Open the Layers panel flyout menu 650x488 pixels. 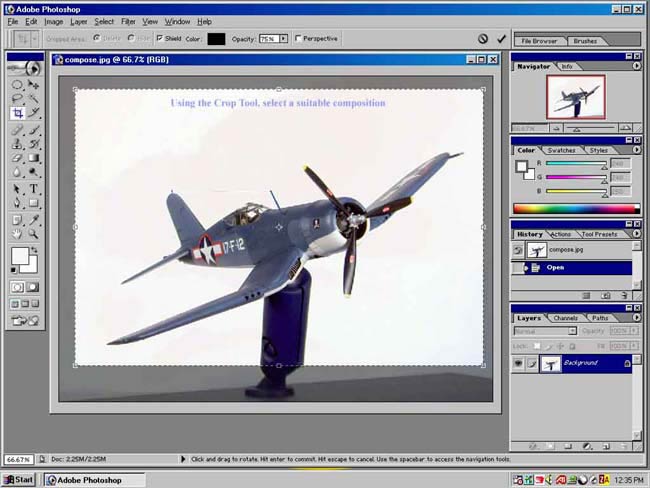pyautogui.click(x=636, y=318)
